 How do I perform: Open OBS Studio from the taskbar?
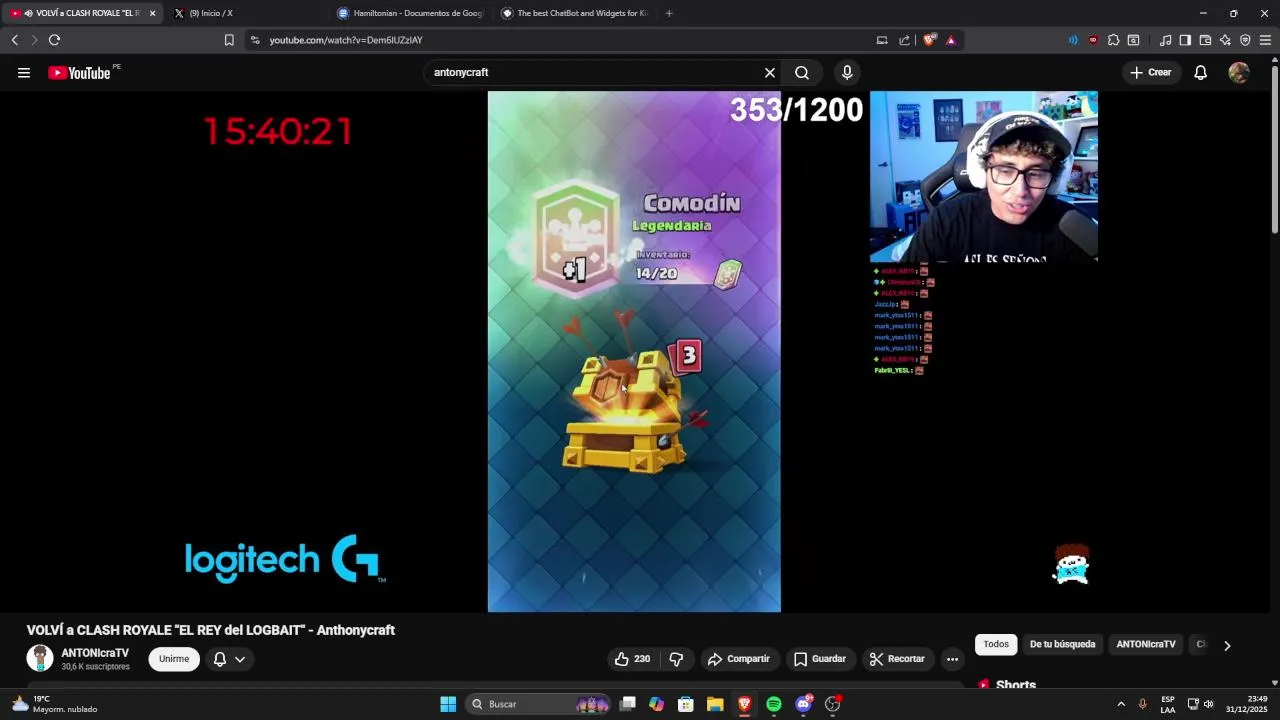coord(832,704)
